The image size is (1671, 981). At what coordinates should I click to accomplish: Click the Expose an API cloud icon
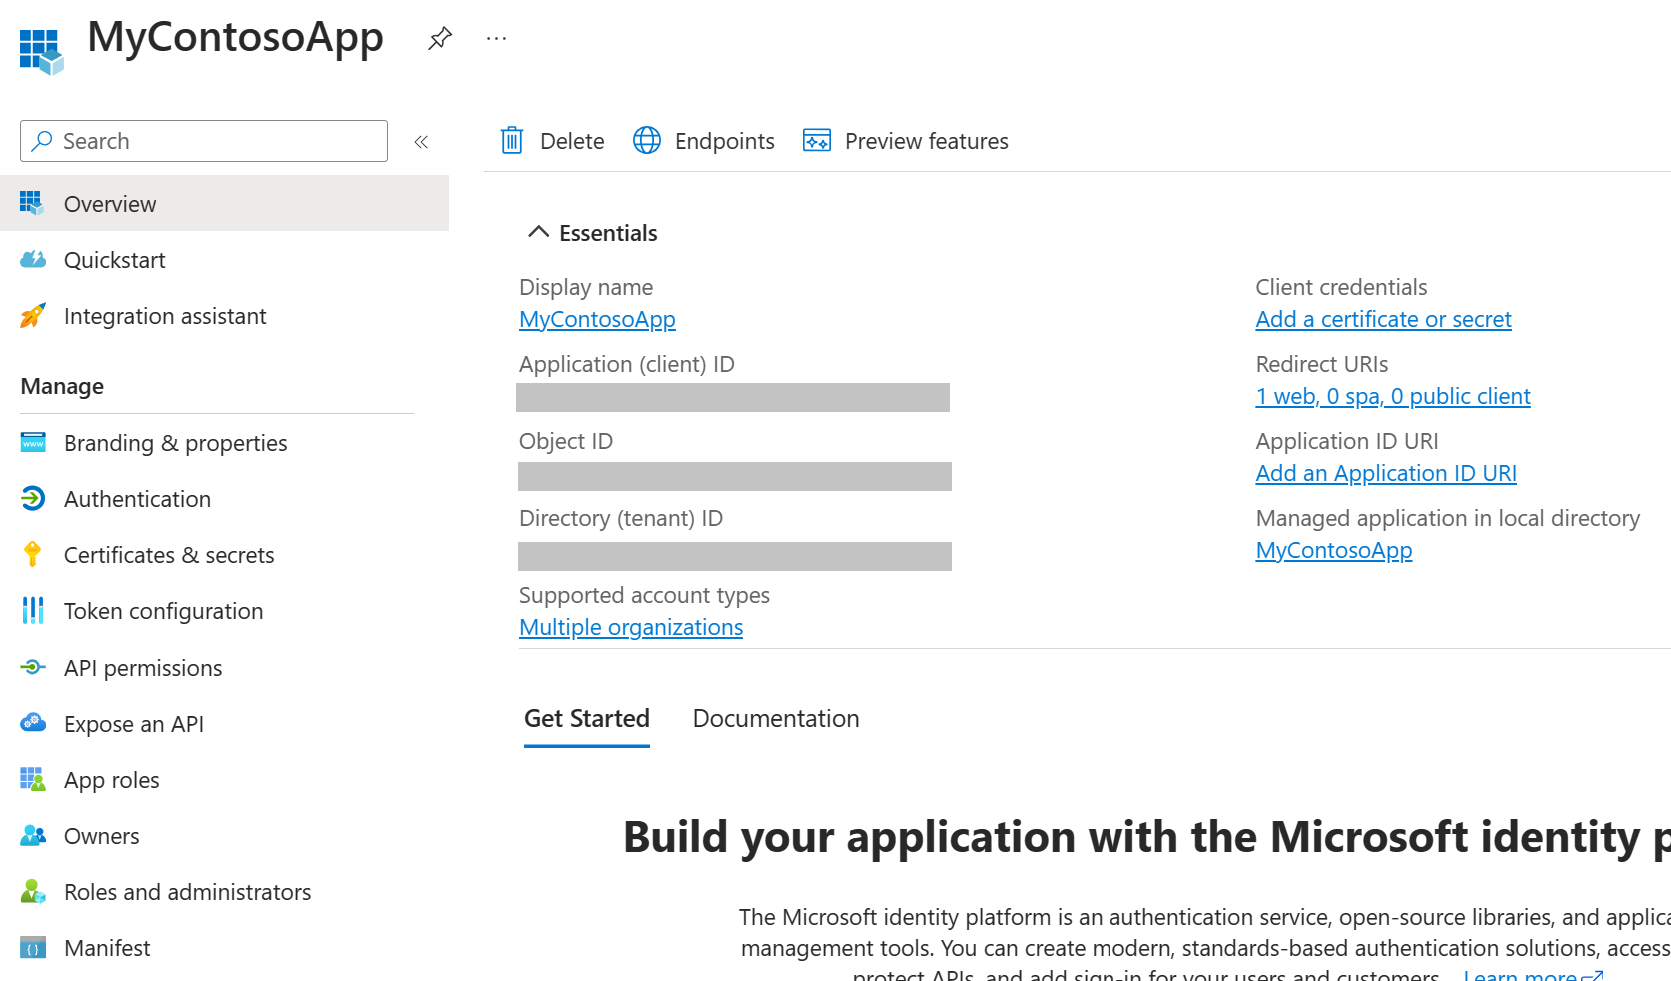pyautogui.click(x=33, y=723)
